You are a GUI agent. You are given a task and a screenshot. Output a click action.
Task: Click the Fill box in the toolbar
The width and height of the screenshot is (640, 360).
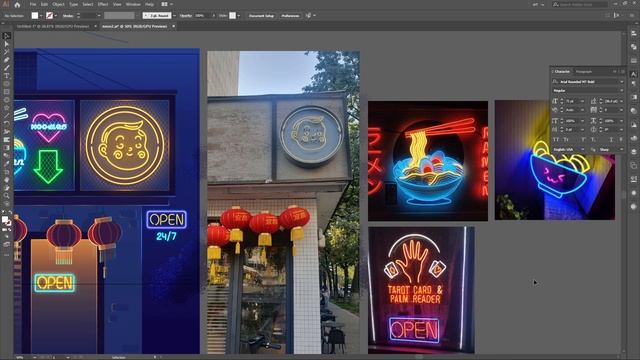tap(5, 220)
